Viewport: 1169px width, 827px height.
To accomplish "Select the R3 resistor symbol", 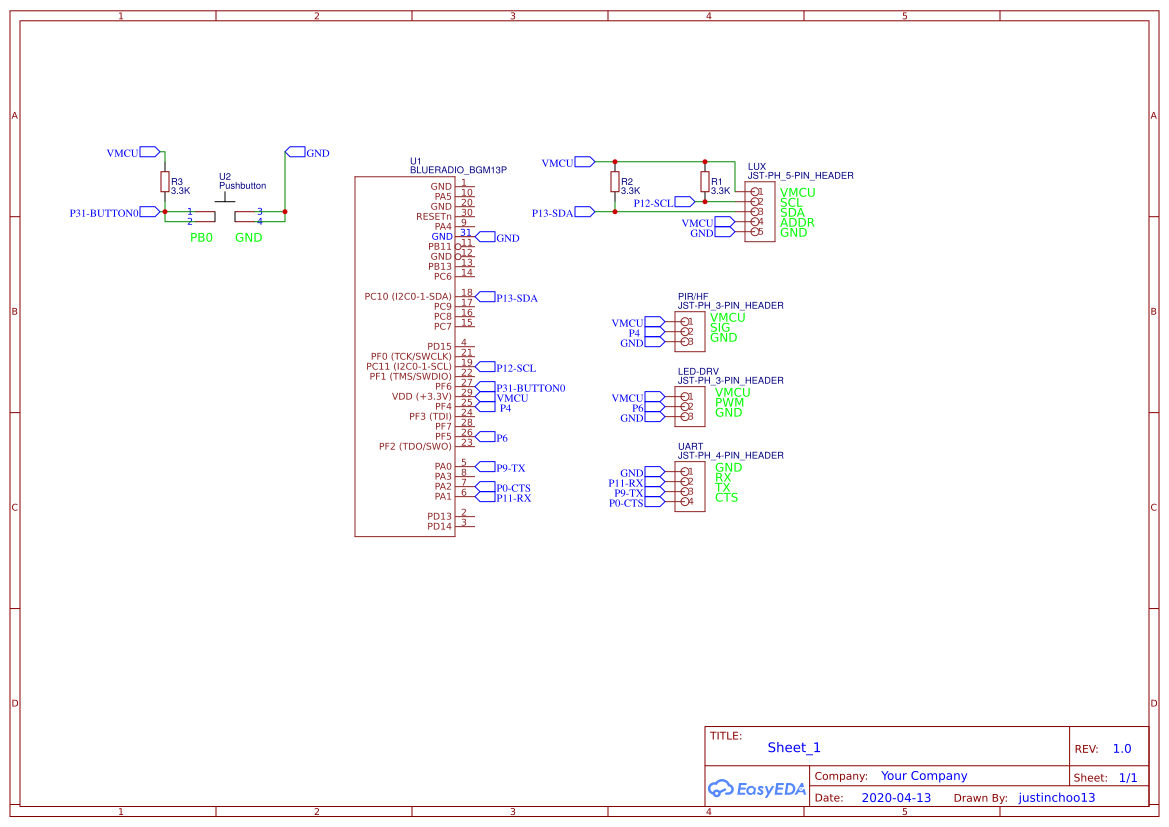I will (x=165, y=182).
